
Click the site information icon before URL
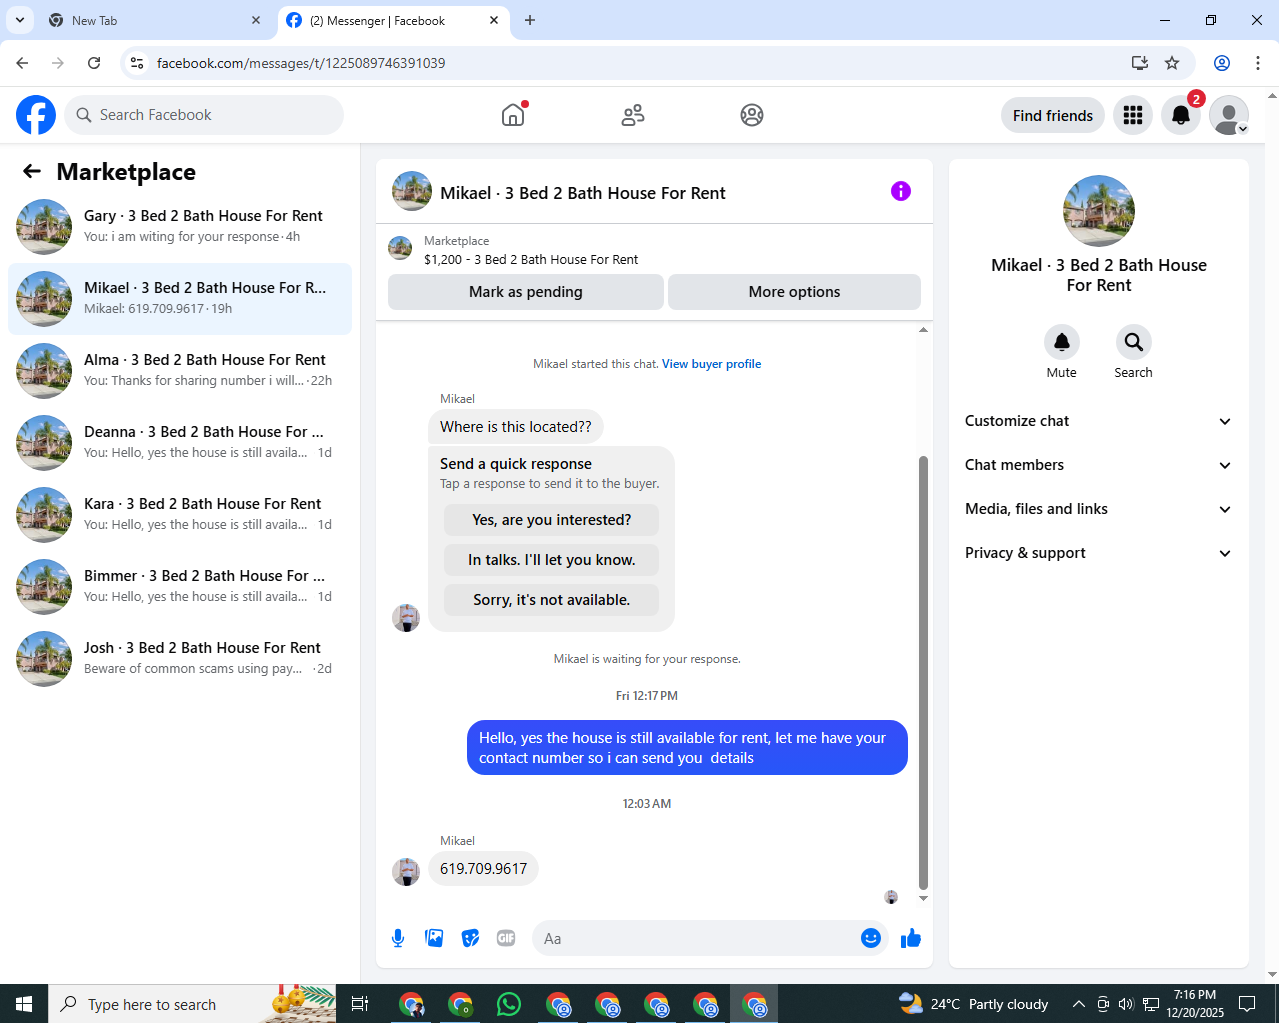[137, 63]
